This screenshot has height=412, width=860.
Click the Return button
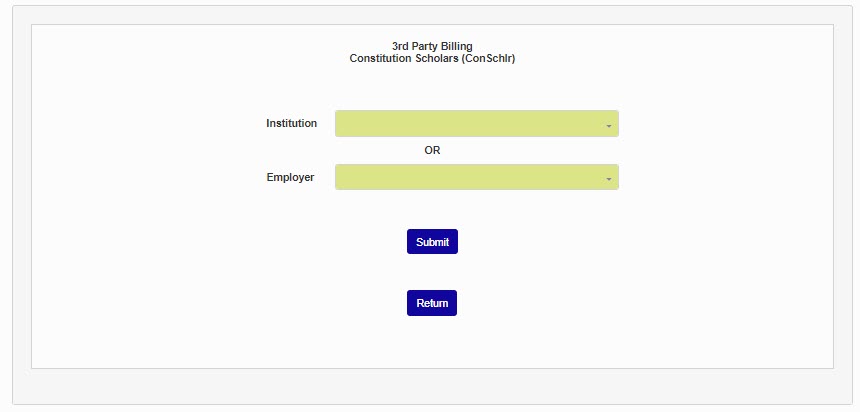[432, 303]
